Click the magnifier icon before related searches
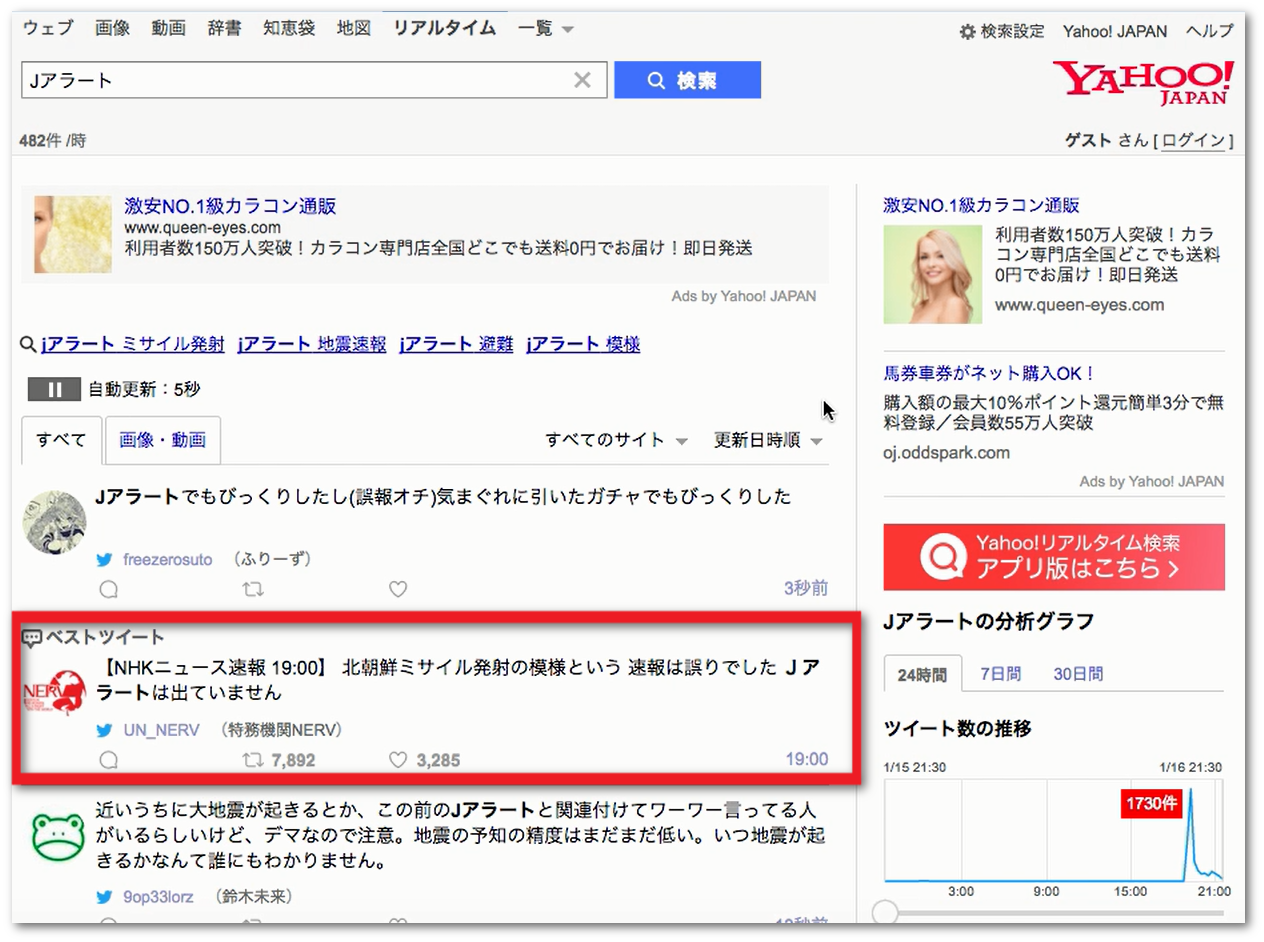The height and width of the screenshot is (942, 1264). [x=29, y=345]
